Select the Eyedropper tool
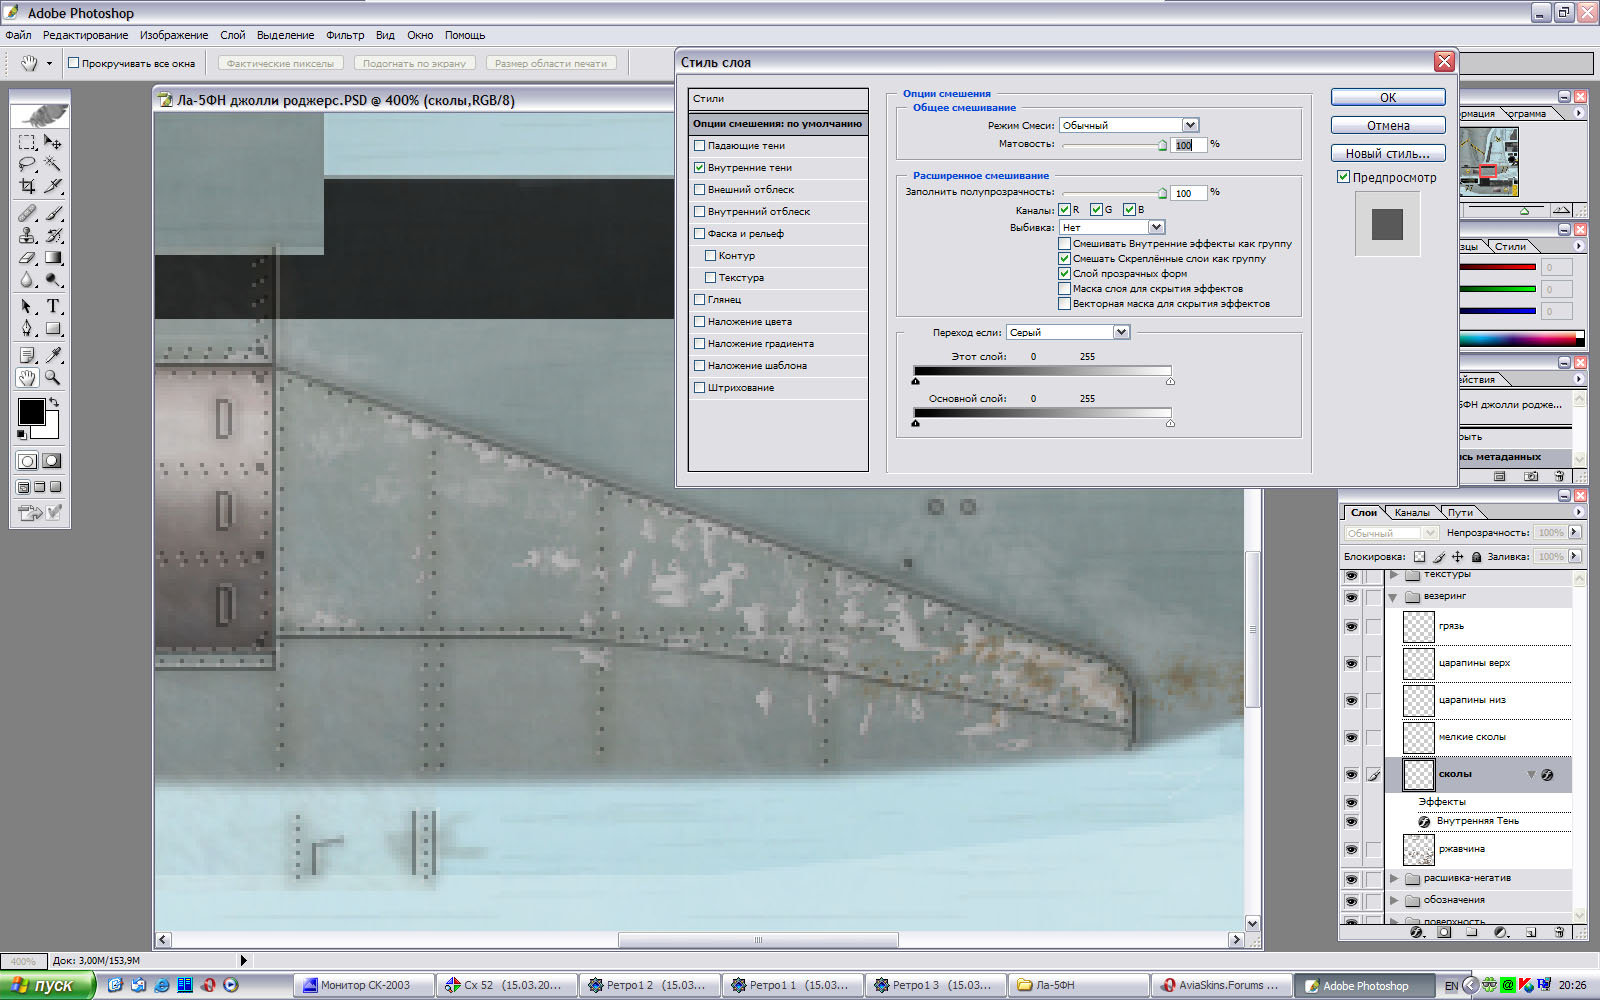1600x1000 pixels. (x=53, y=355)
